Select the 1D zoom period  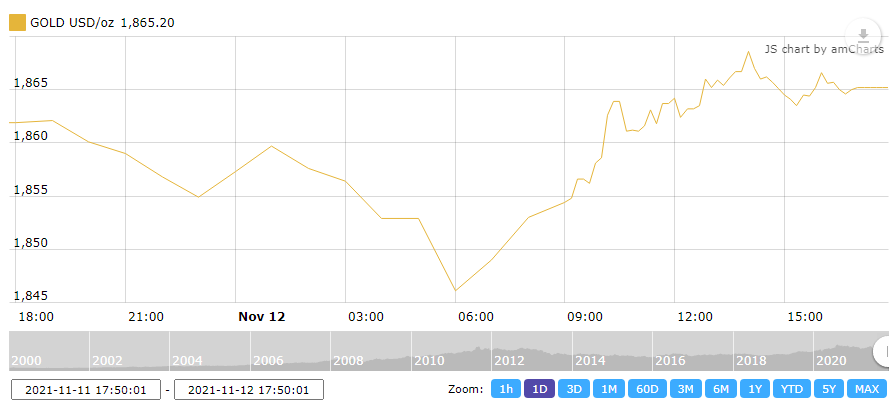tap(540, 389)
